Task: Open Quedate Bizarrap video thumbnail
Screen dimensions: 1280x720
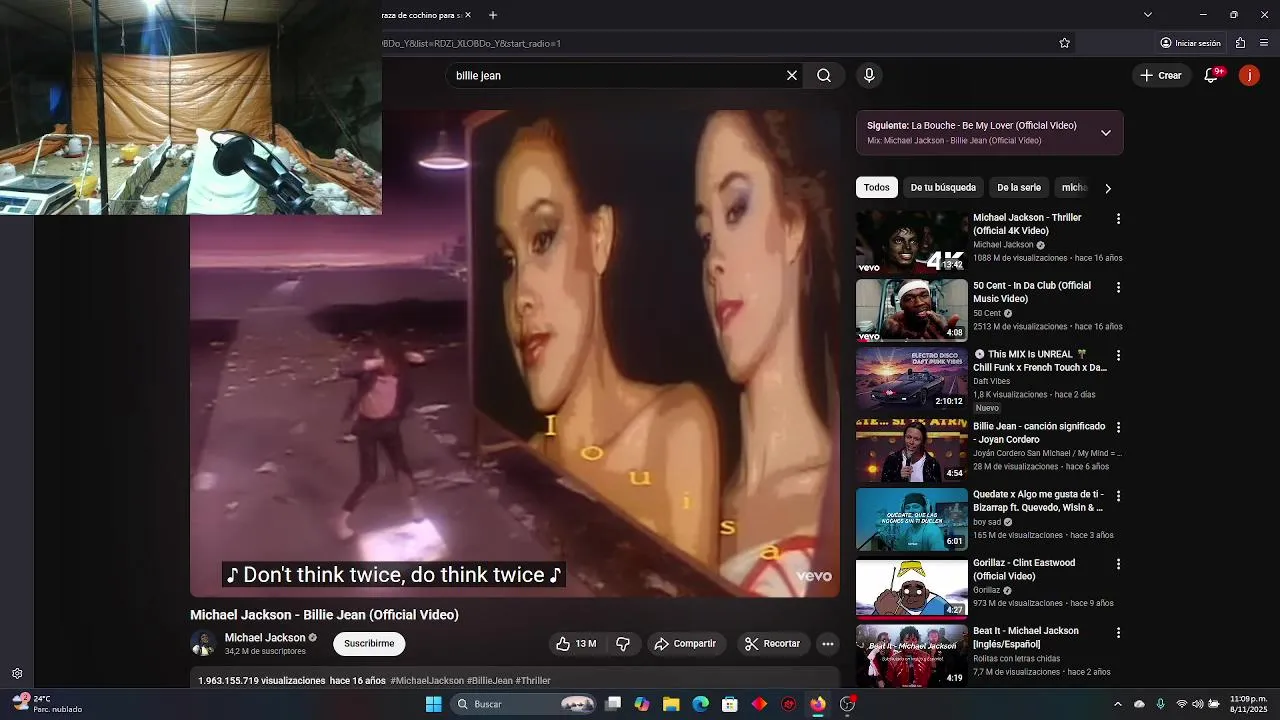Action: click(911, 519)
